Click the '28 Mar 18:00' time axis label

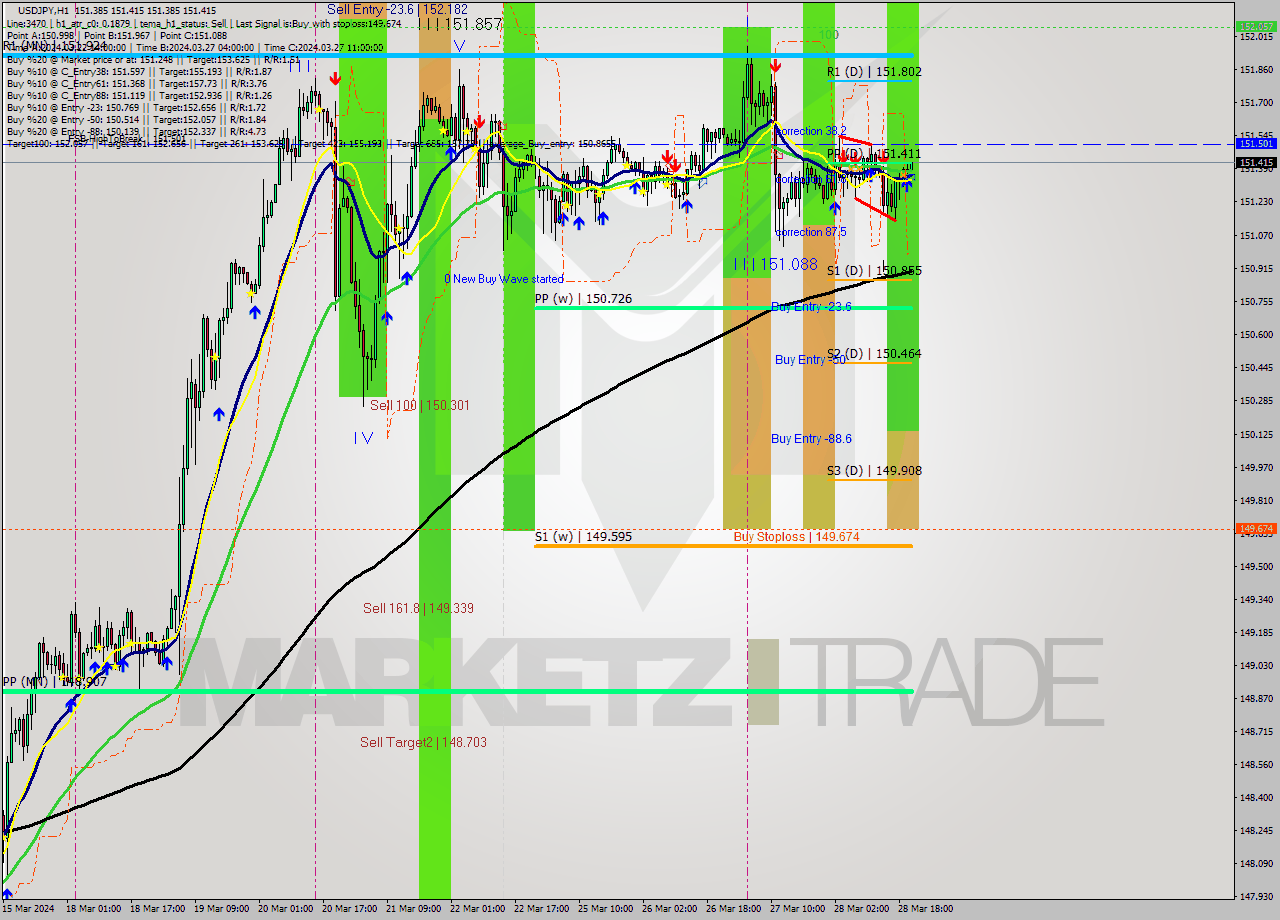pyautogui.click(x=926, y=909)
